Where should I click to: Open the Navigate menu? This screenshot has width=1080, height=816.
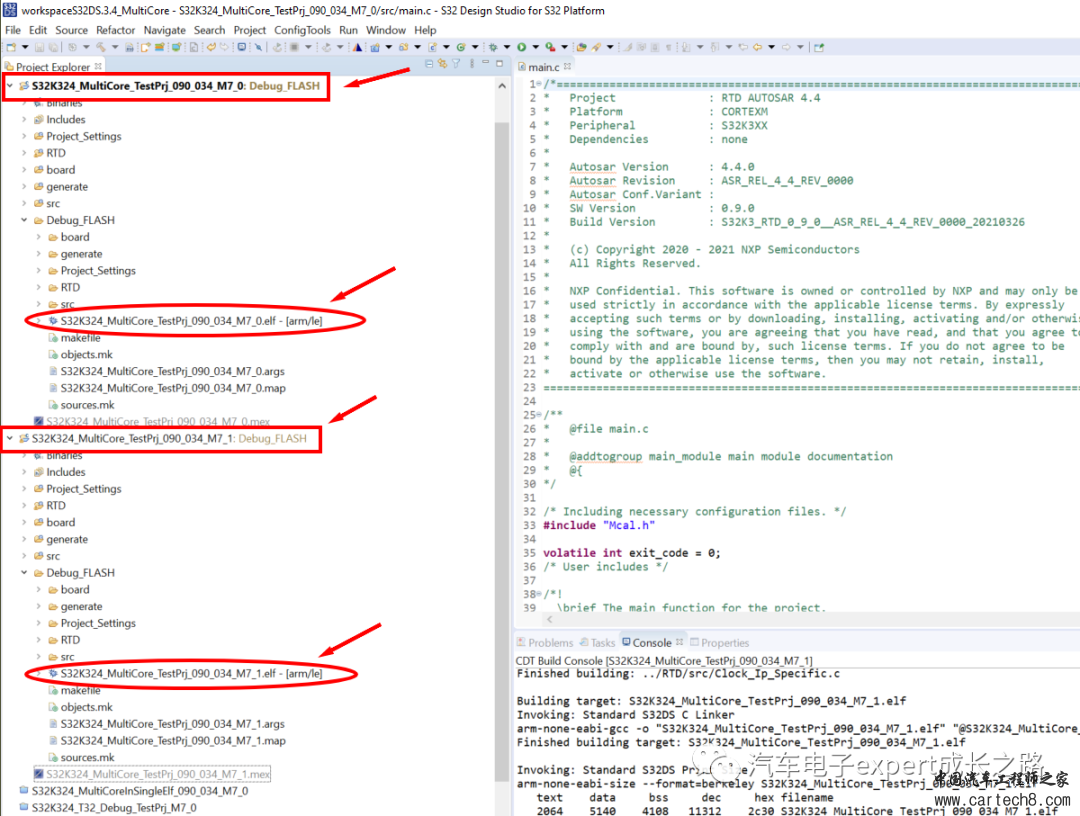pyautogui.click(x=165, y=30)
